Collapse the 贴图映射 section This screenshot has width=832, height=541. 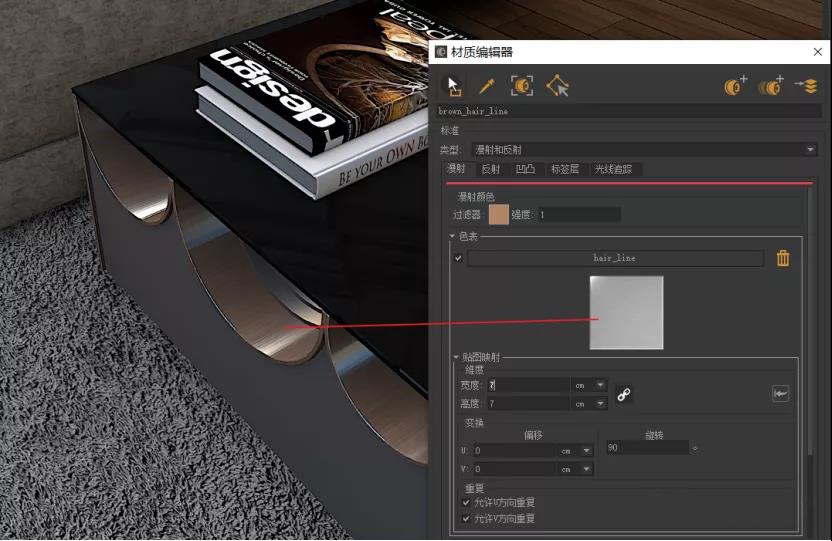coord(457,357)
